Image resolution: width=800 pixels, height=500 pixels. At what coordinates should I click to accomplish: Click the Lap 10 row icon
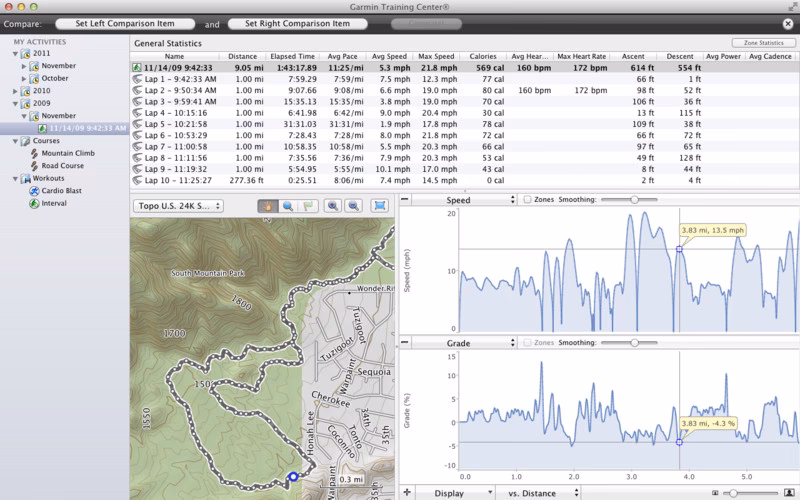(137, 180)
